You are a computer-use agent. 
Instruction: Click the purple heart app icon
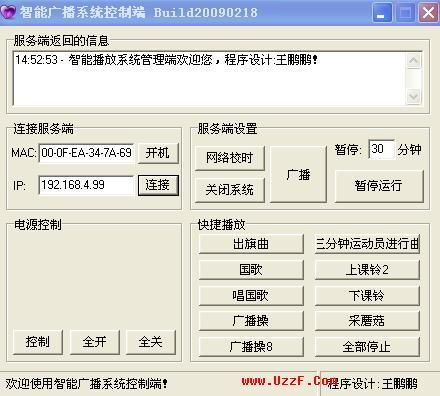pos(8,12)
